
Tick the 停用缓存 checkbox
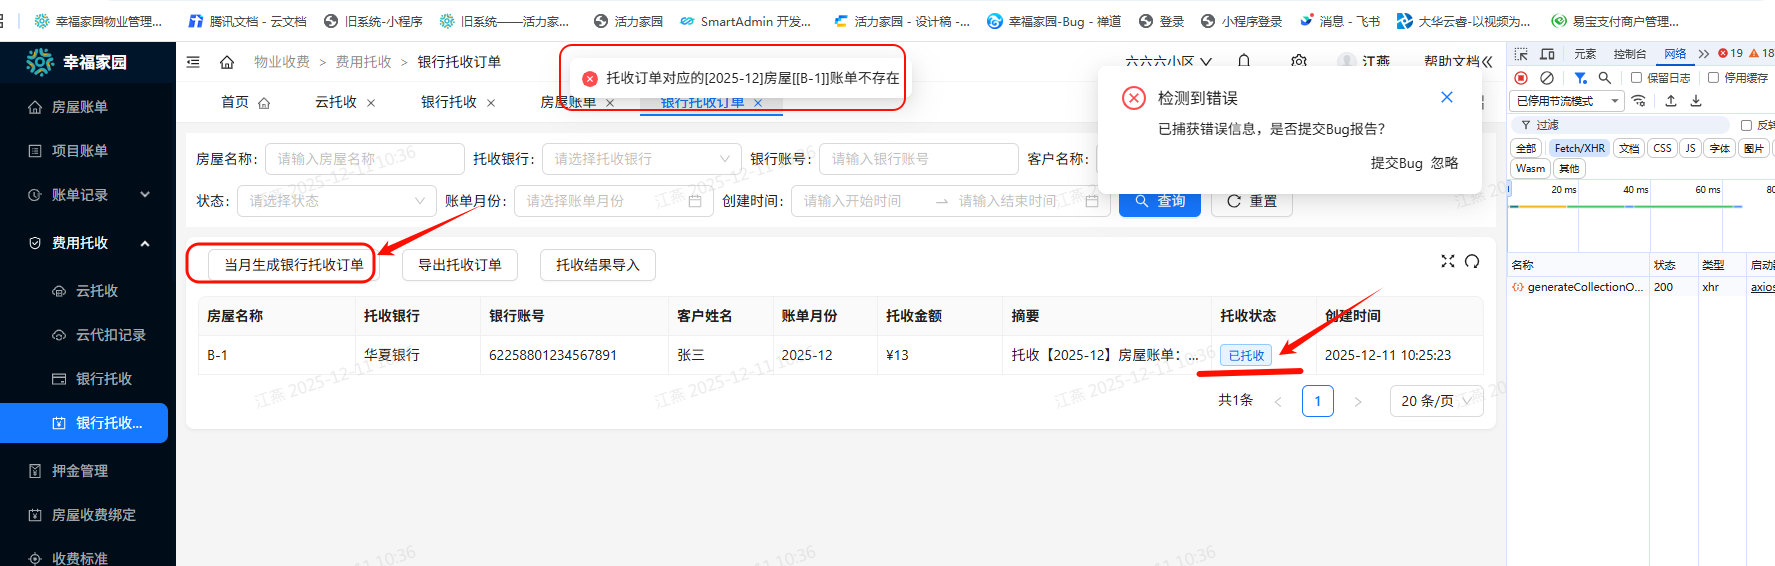(x=1713, y=78)
